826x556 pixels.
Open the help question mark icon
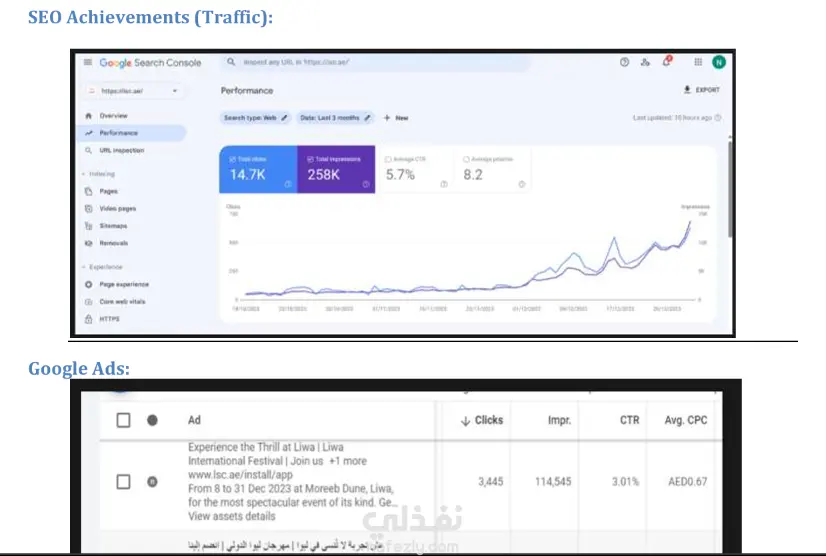(x=624, y=62)
